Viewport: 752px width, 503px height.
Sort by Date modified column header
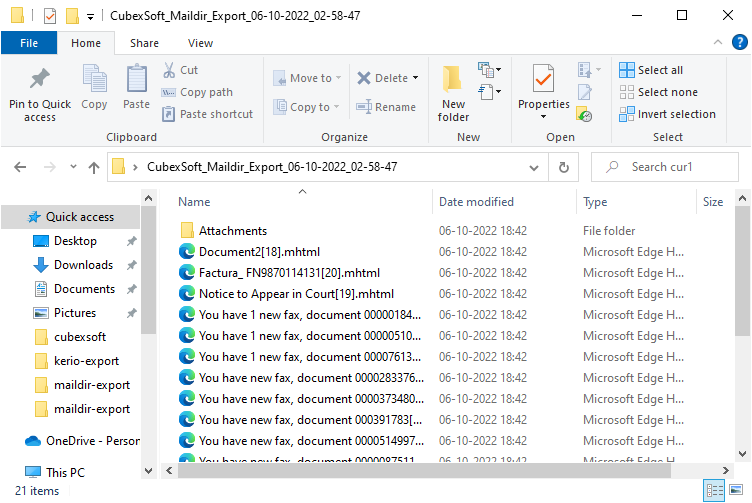[x=476, y=202]
